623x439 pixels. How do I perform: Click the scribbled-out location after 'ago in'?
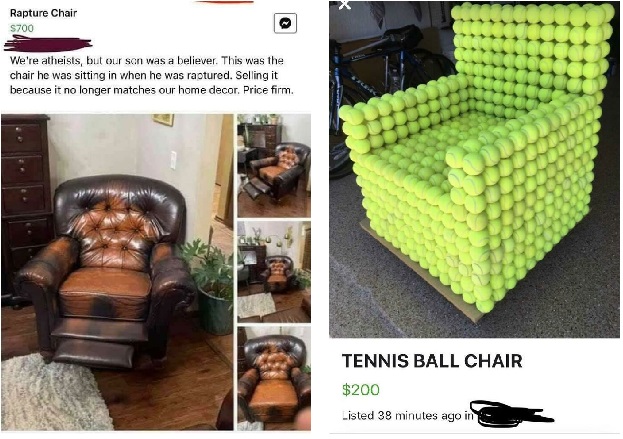[512, 414]
